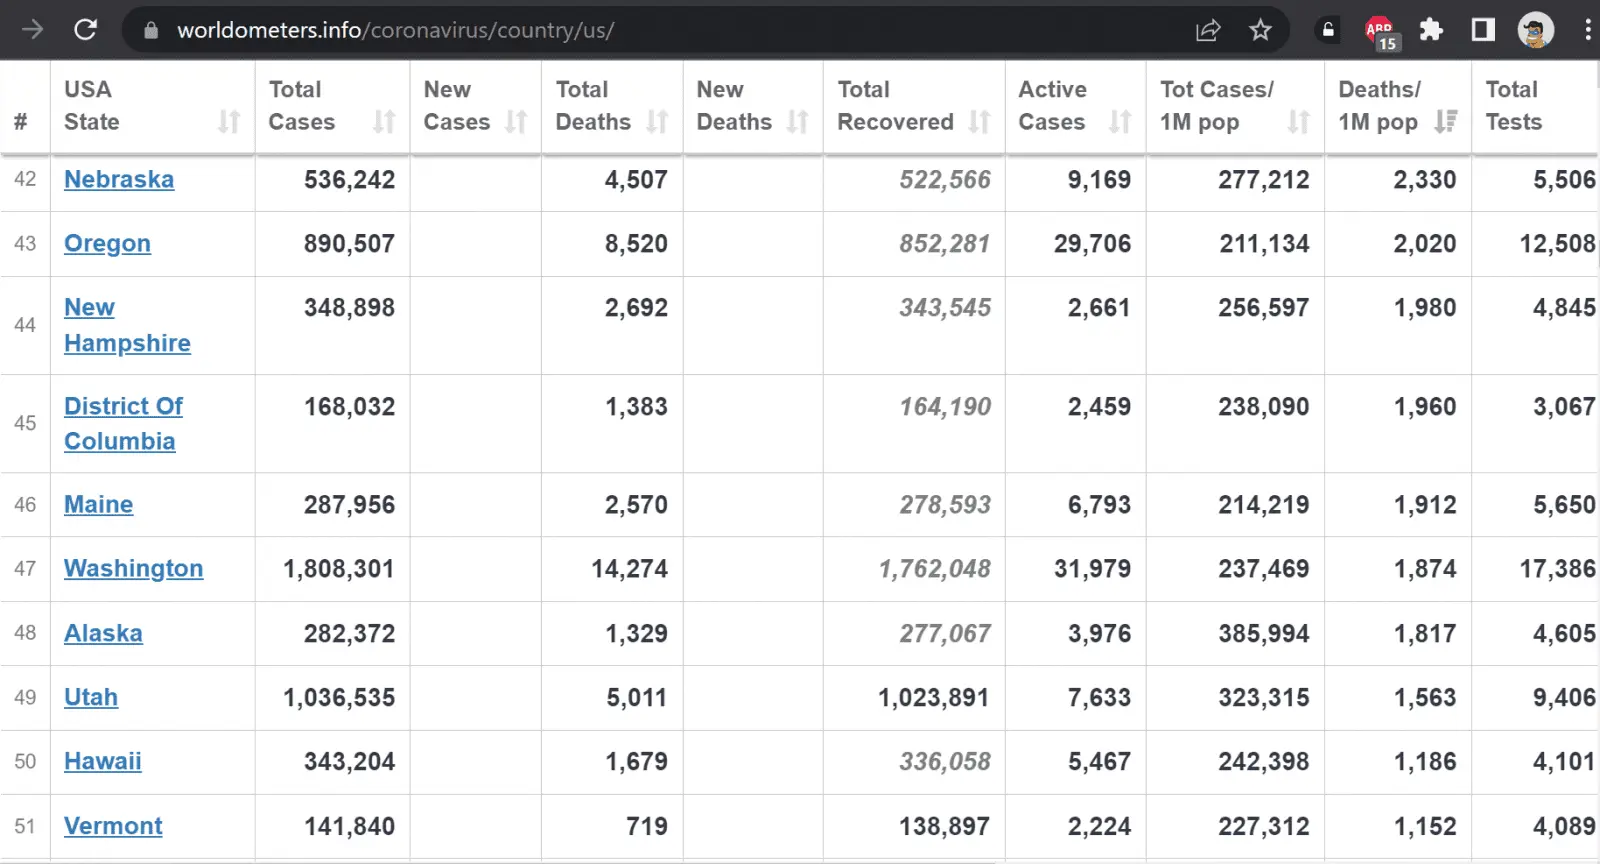Open the ABP ad blocker extension
The width and height of the screenshot is (1600, 864).
1380,31
